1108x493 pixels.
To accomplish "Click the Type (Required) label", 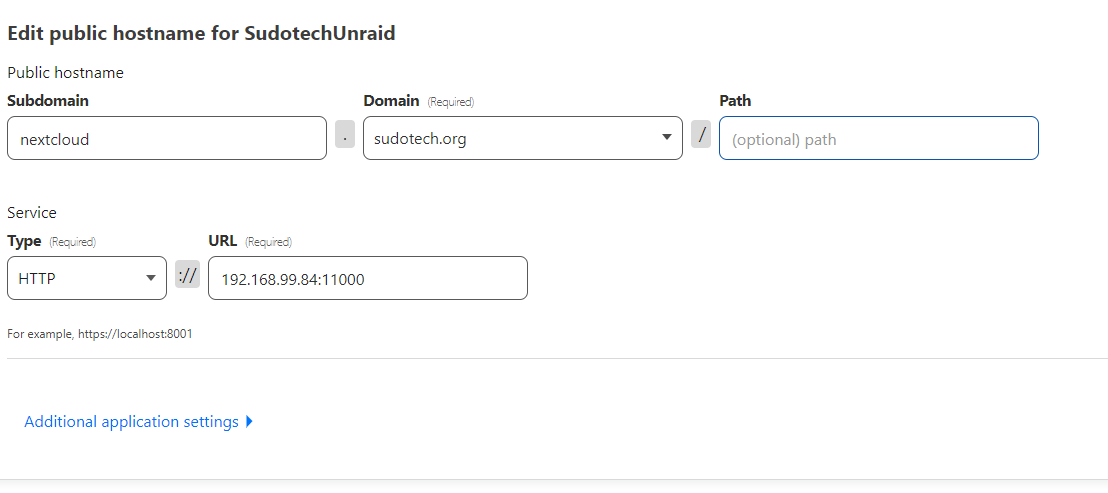I will (x=50, y=241).
